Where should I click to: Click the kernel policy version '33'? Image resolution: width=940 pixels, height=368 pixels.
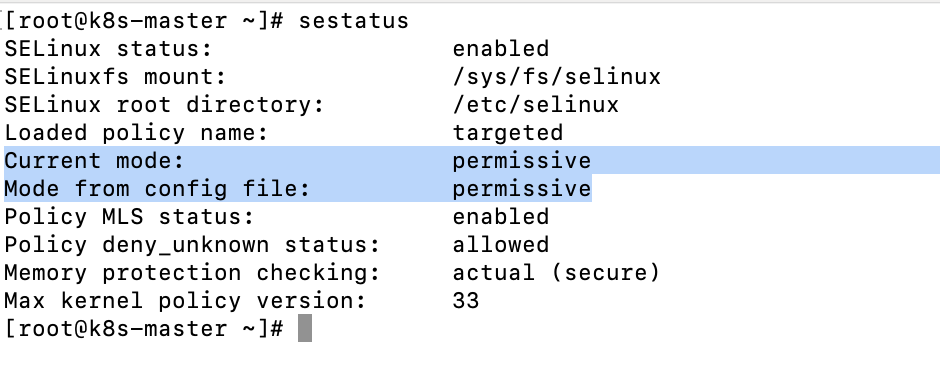point(466,300)
